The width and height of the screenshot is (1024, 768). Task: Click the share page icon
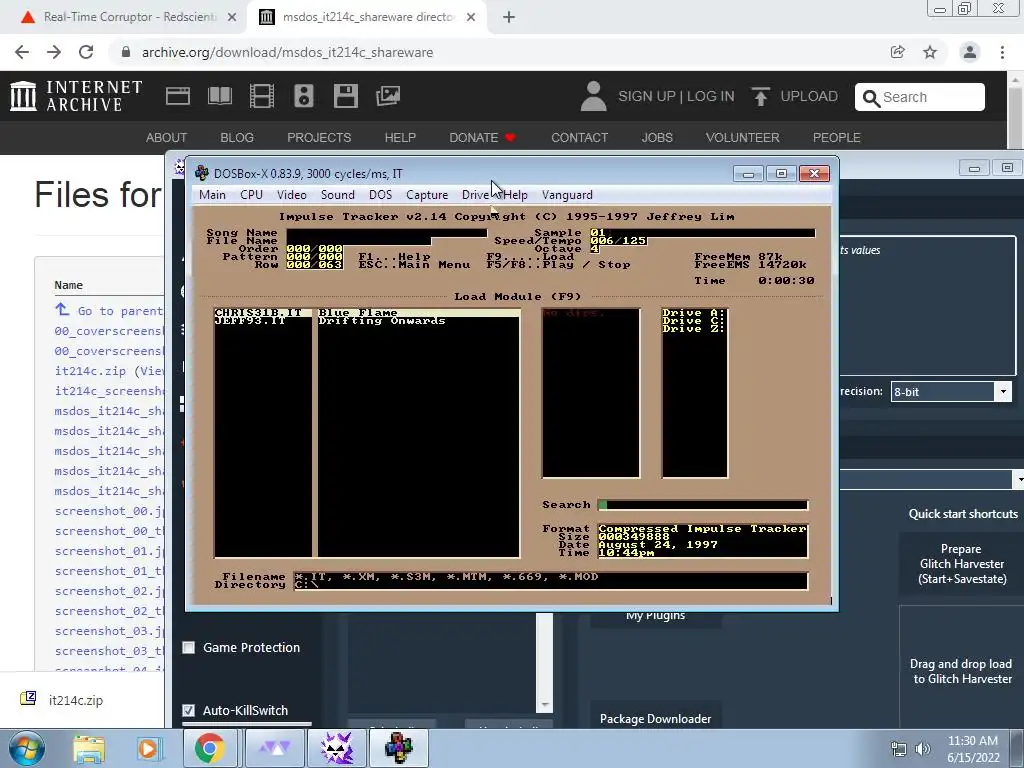coord(897,52)
